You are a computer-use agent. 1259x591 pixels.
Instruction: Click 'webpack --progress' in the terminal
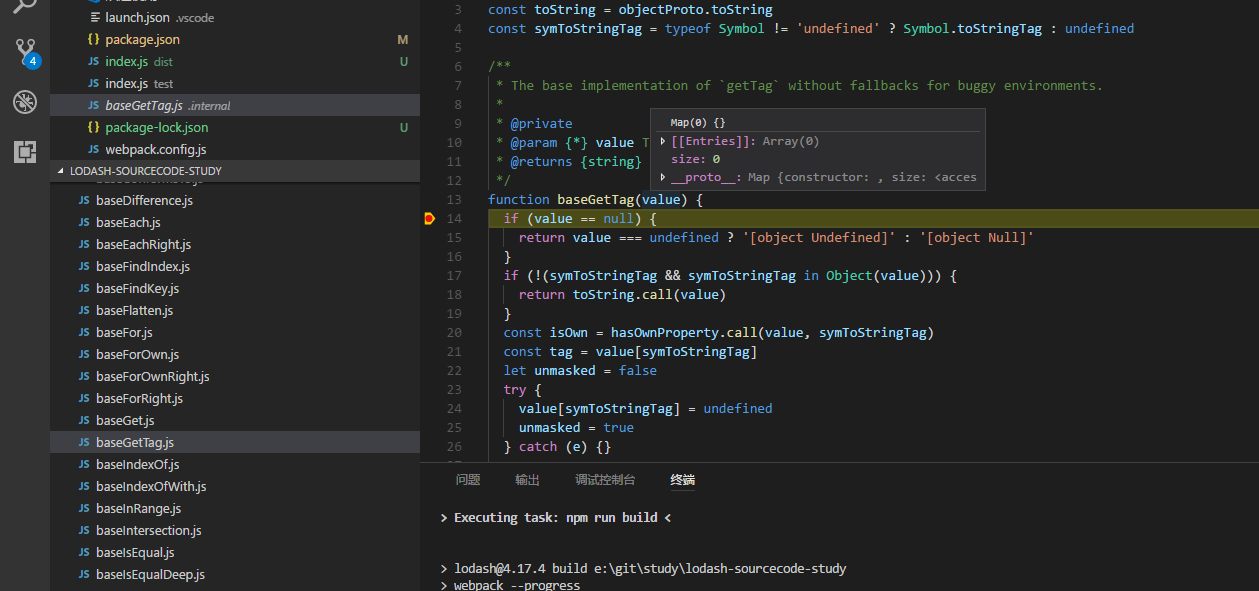click(517, 585)
